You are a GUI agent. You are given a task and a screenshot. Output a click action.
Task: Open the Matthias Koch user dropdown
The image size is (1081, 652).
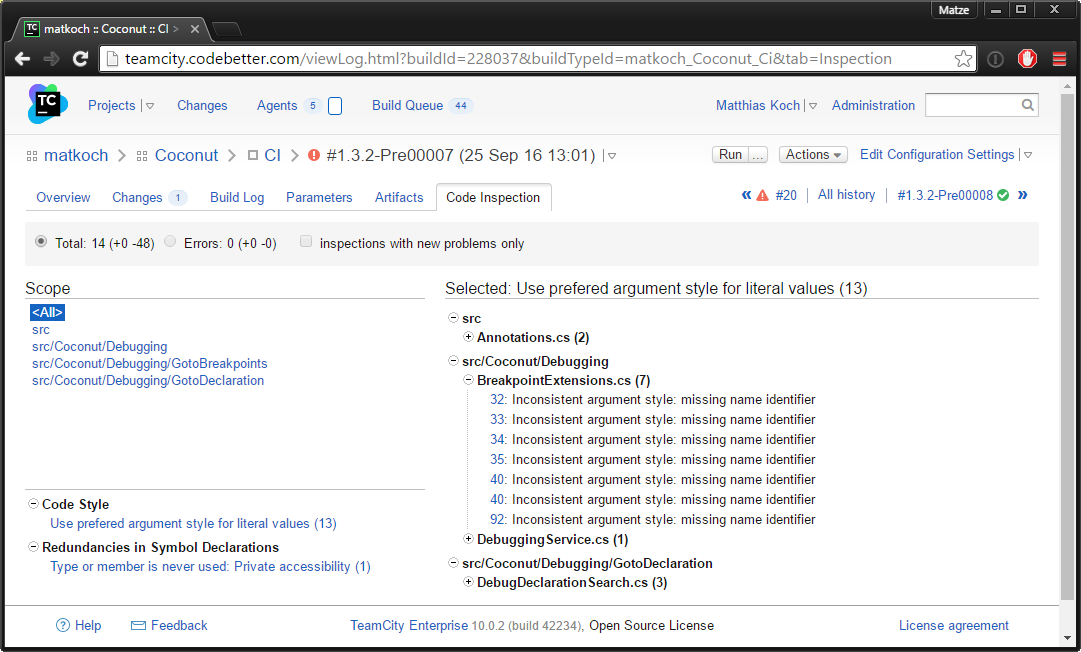813,106
